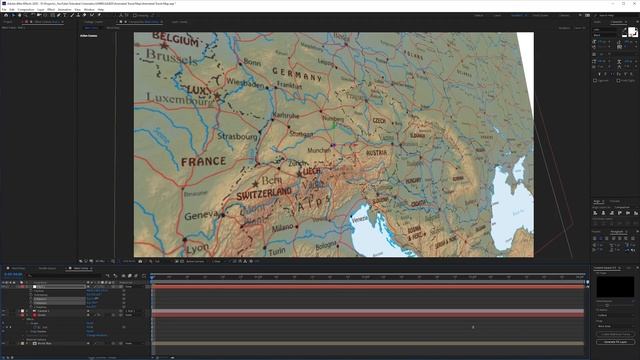Click the timeline playhead marker
The width and height of the screenshot is (640, 360).
(152, 278)
